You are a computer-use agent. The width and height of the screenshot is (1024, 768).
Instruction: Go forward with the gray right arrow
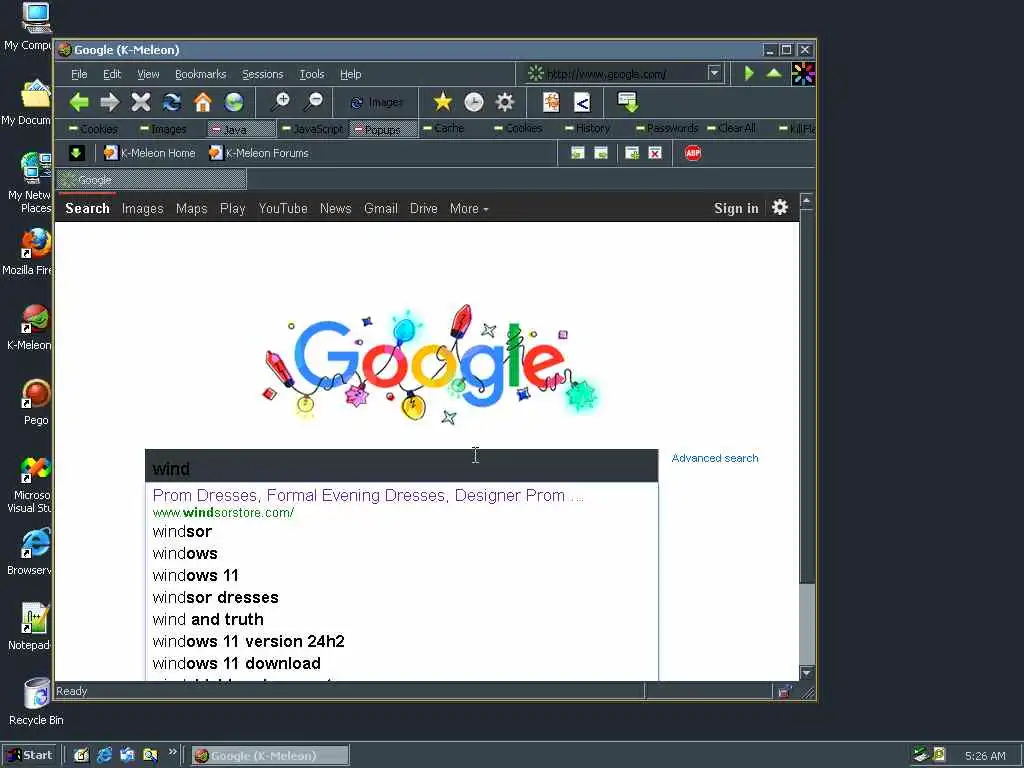pos(110,103)
